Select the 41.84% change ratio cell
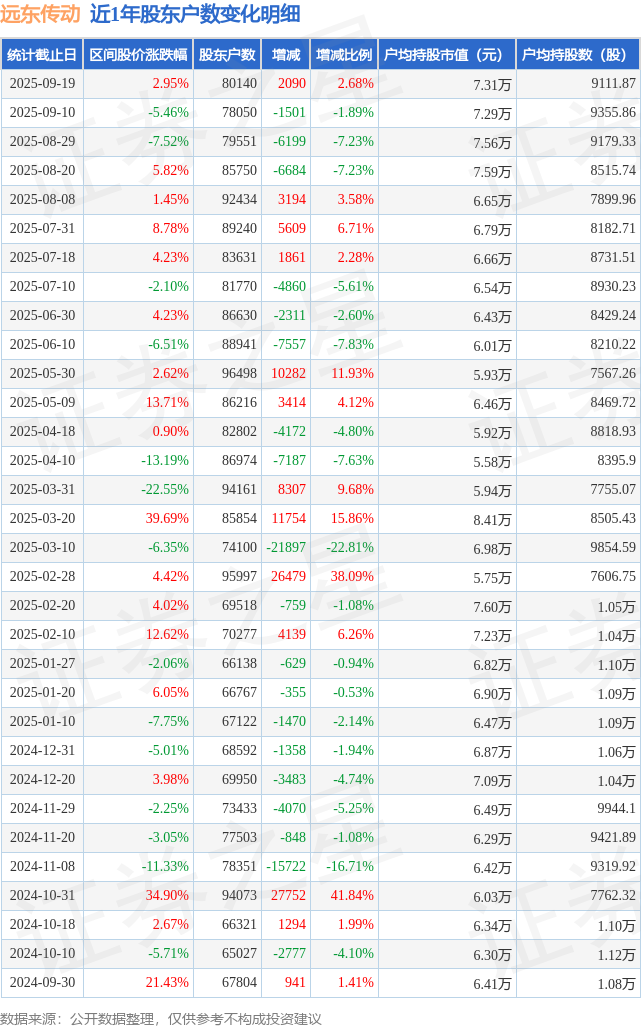Image resolution: width=641 pixels, height=1028 pixels. [x=353, y=896]
